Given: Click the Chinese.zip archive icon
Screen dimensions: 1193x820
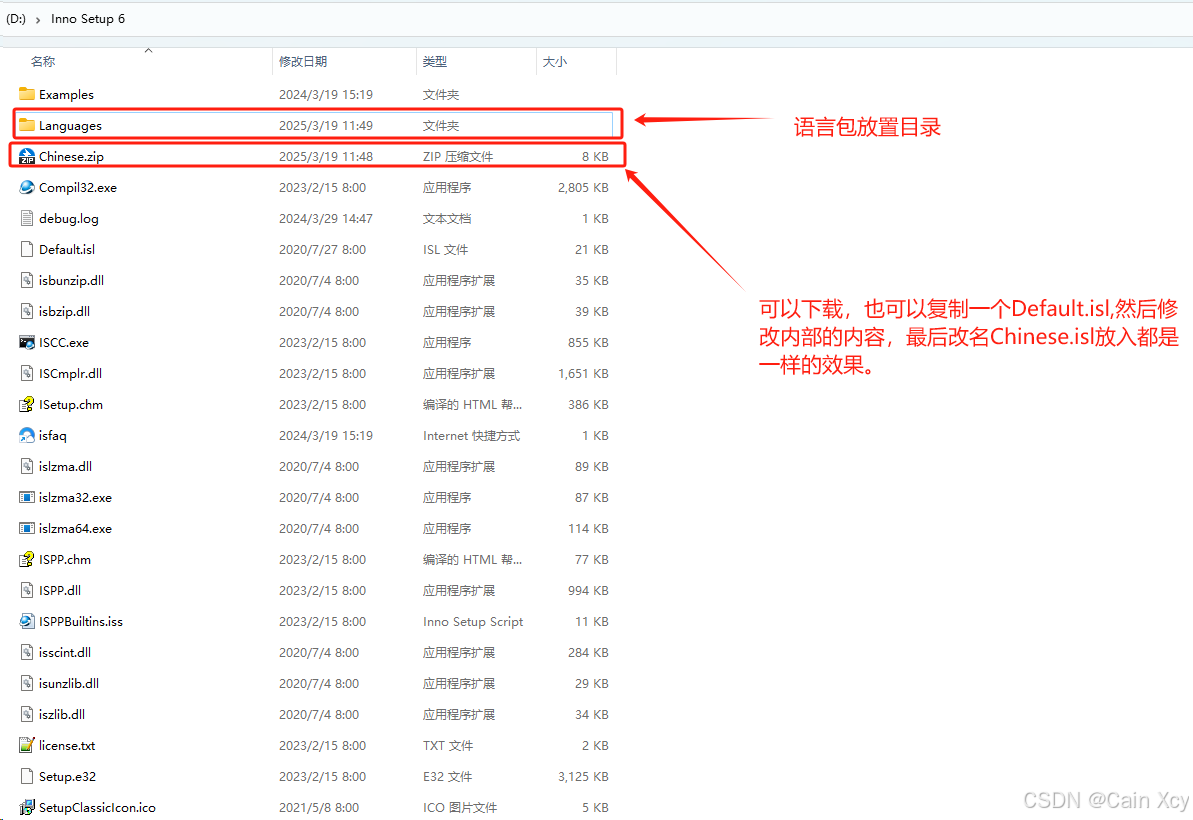Looking at the screenshot, I should [x=27, y=156].
